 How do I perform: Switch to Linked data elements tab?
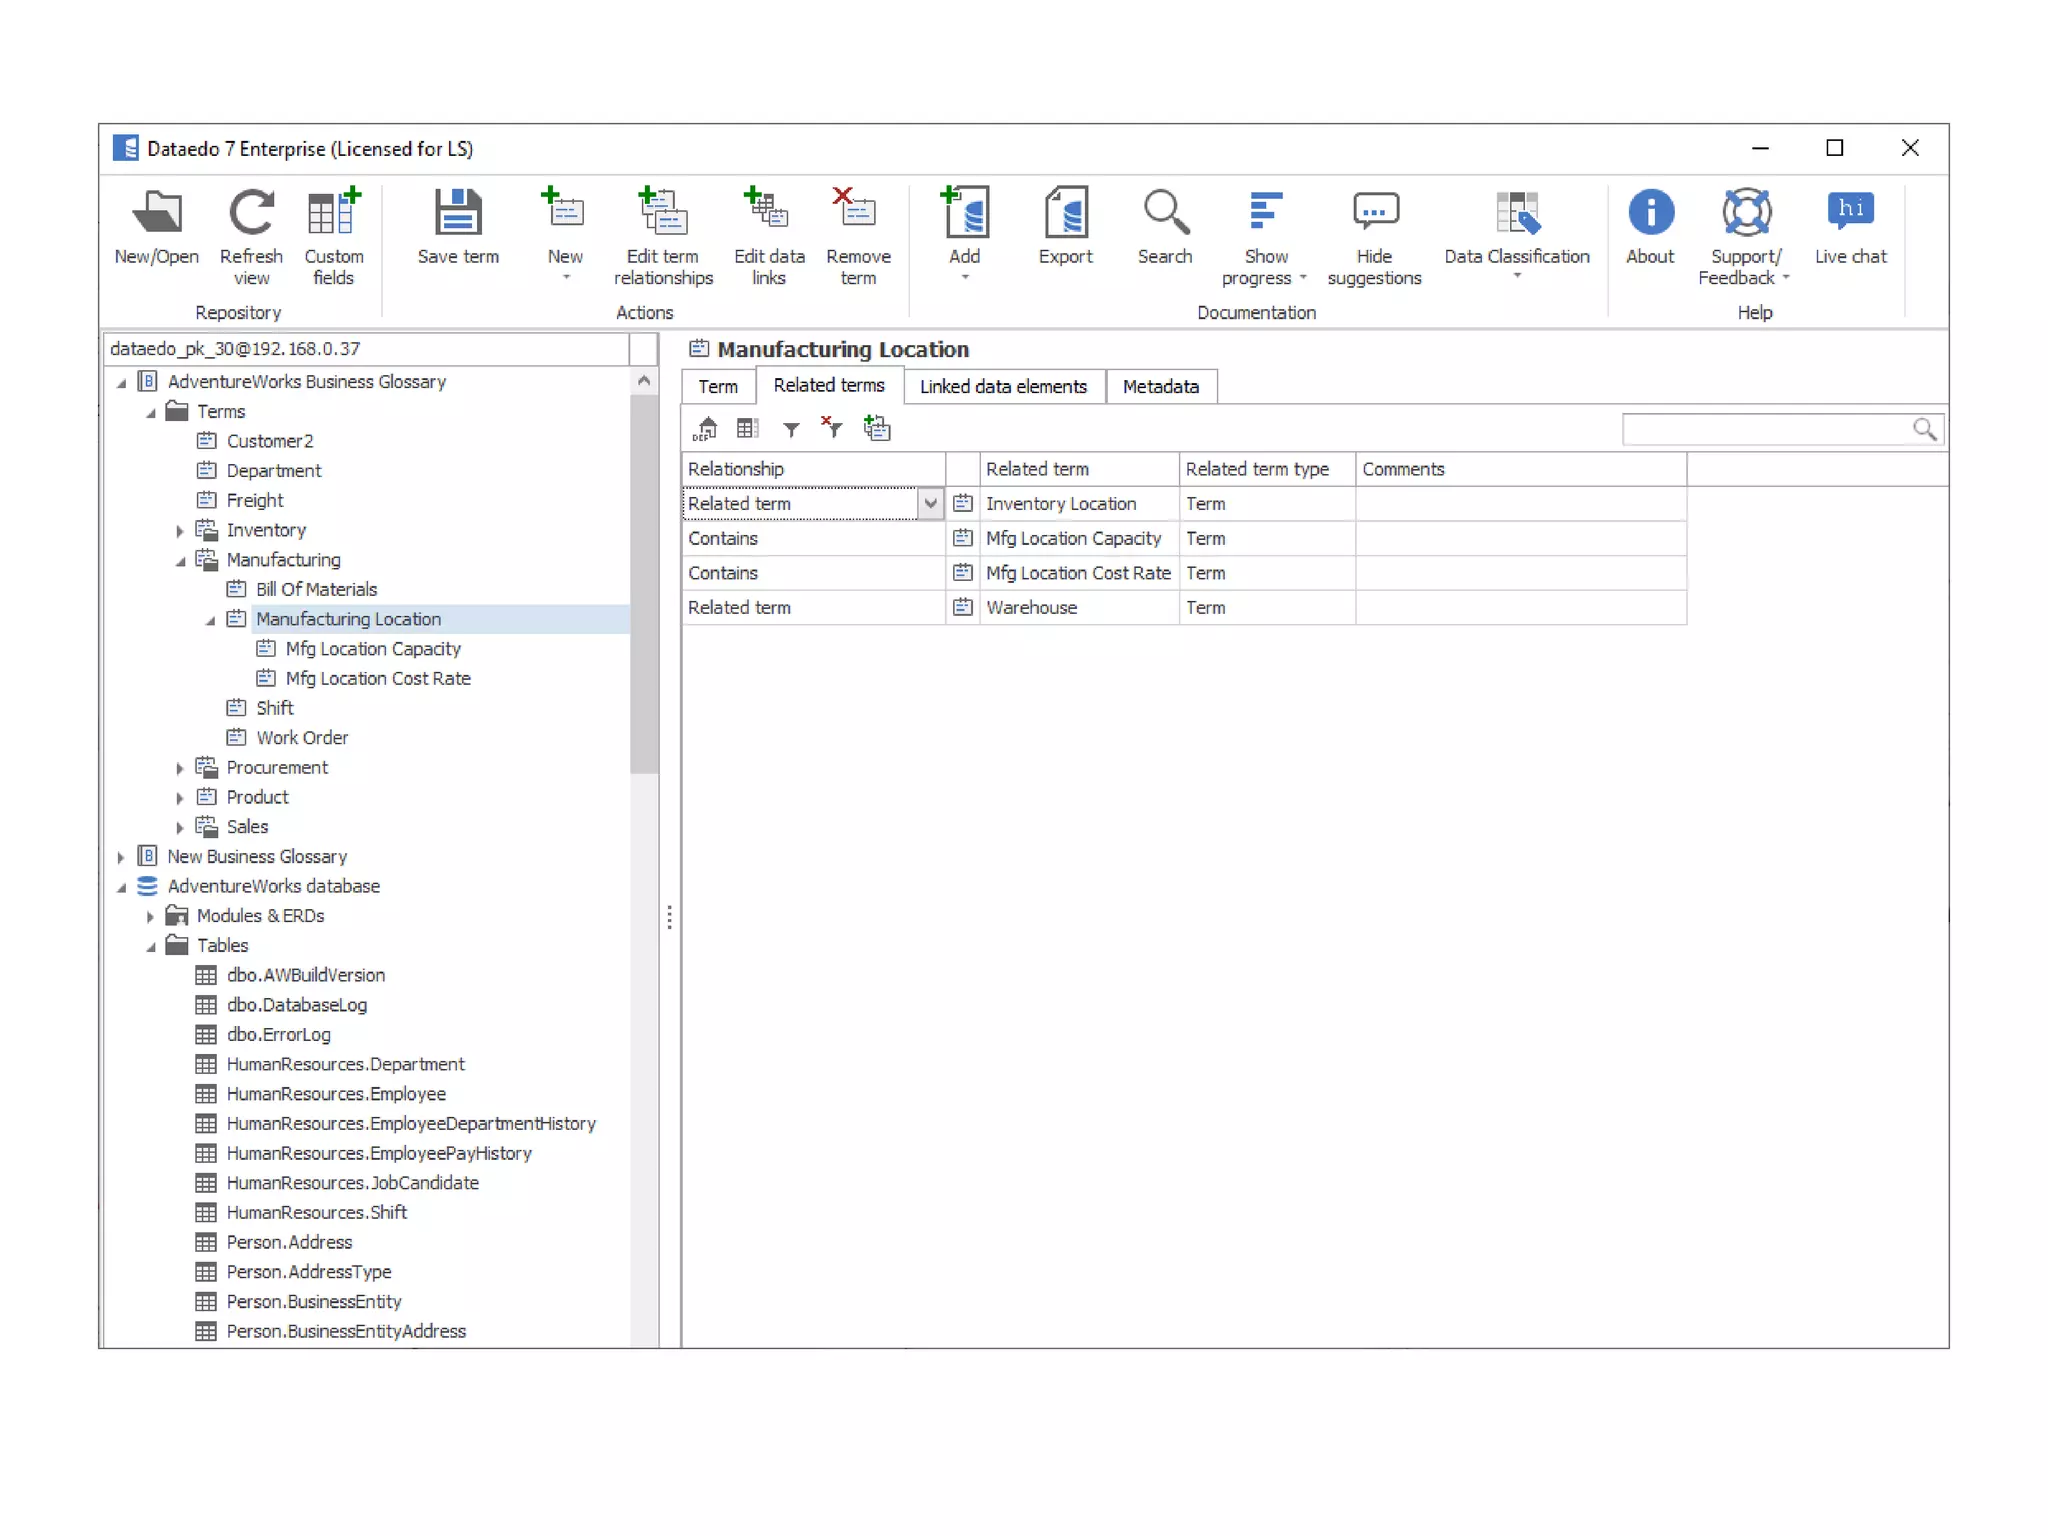tap(1003, 386)
